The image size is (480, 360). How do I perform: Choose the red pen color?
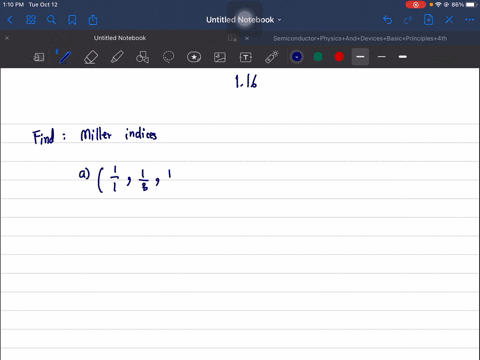(339, 57)
